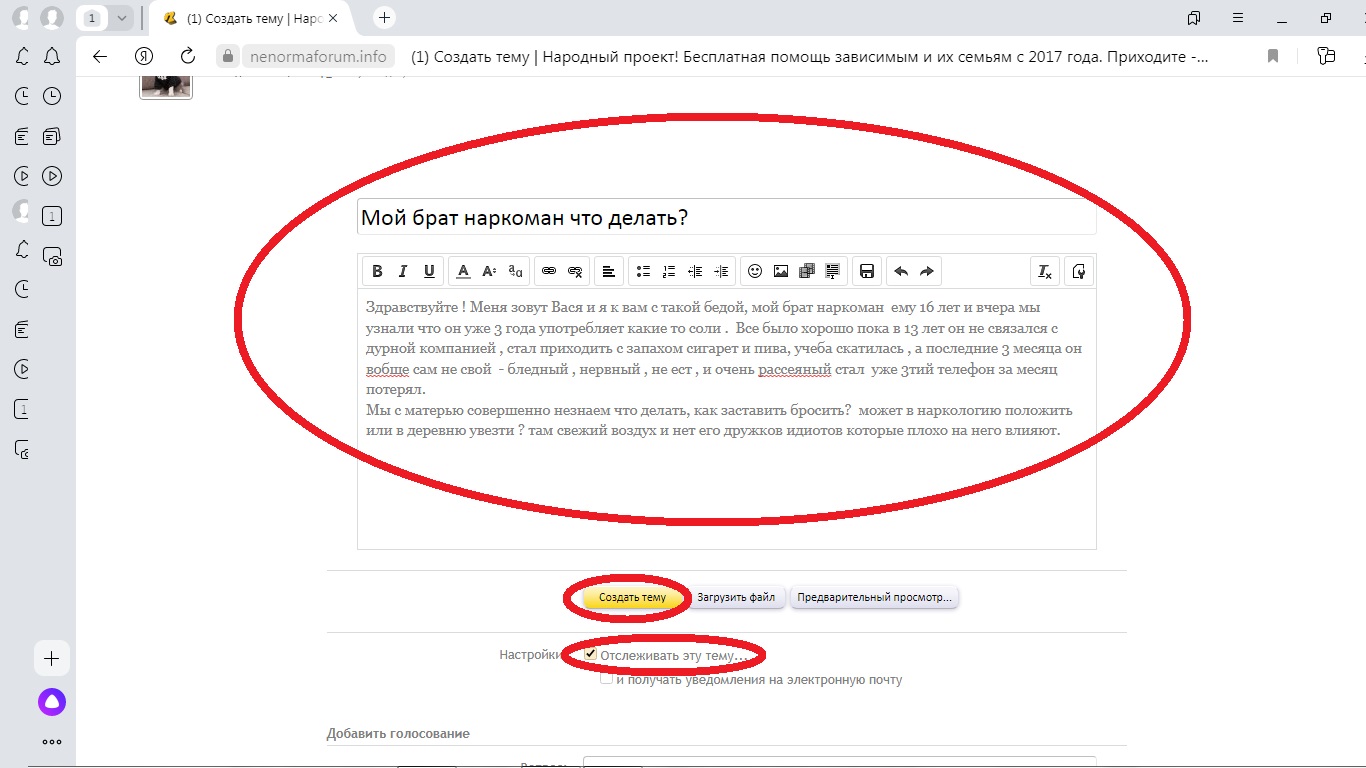
Task: Undo the last edit in the editor
Action: pyautogui.click(x=900, y=271)
